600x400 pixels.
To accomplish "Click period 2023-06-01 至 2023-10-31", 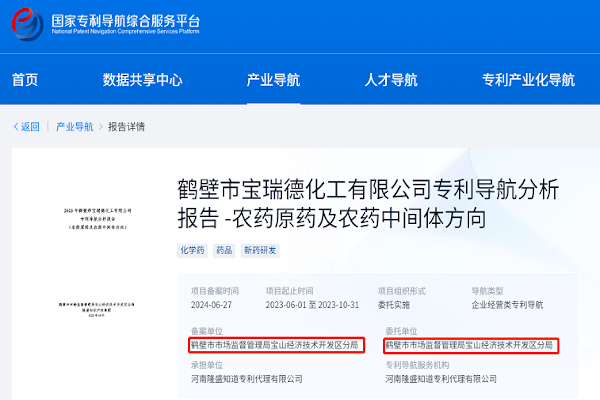I will pos(312,305).
